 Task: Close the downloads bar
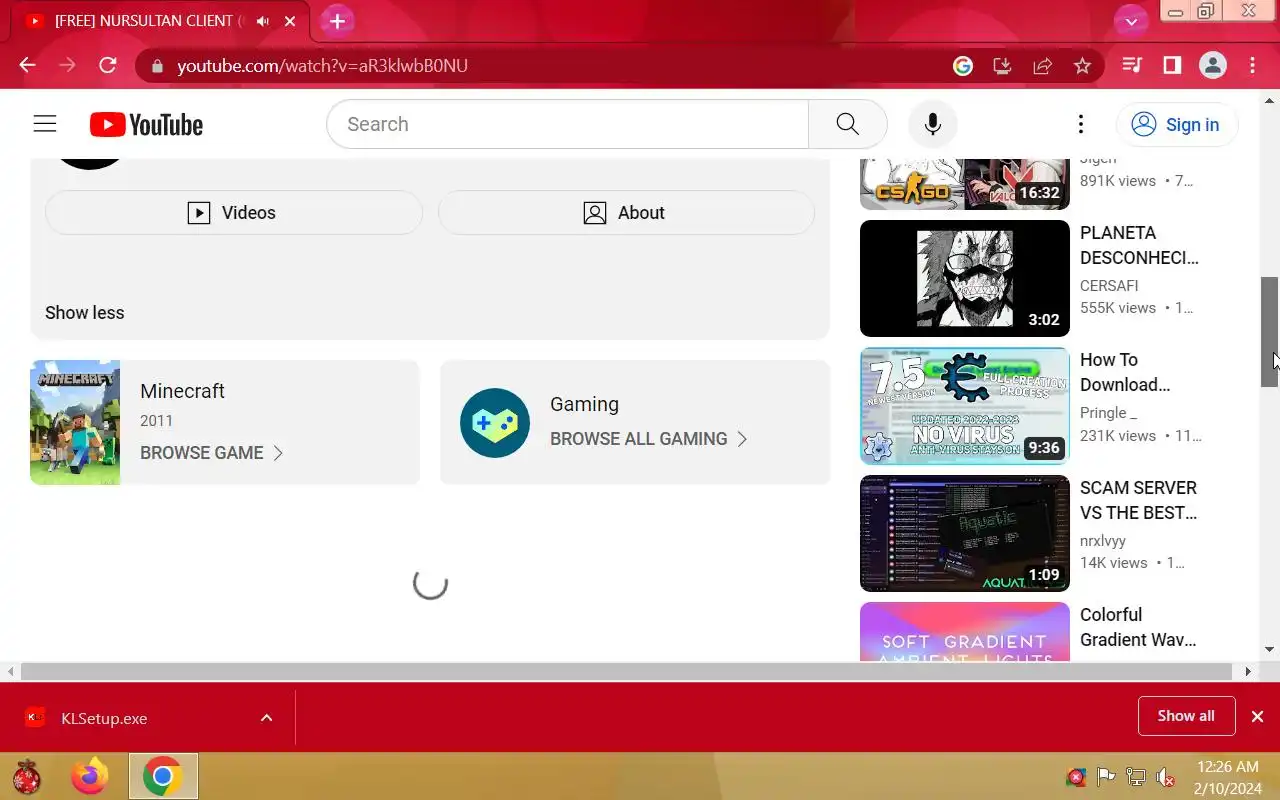point(1257,716)
